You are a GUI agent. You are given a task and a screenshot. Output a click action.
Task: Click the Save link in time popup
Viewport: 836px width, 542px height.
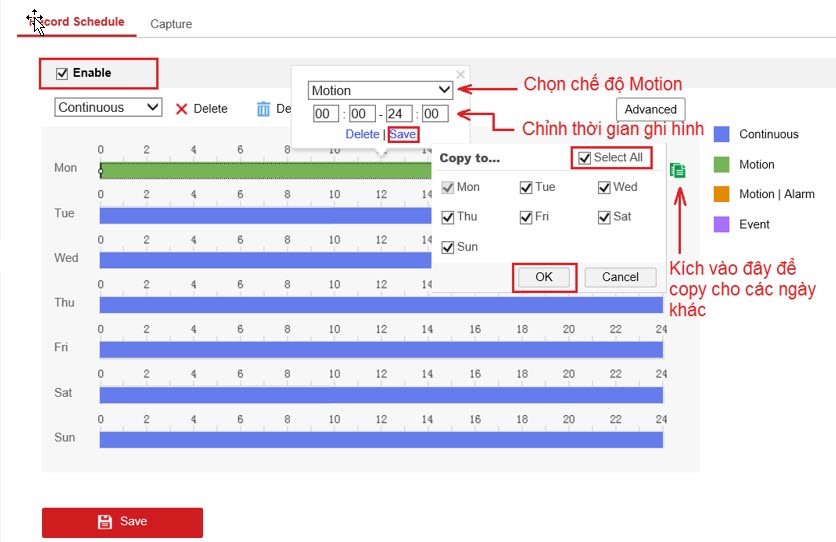403,134
